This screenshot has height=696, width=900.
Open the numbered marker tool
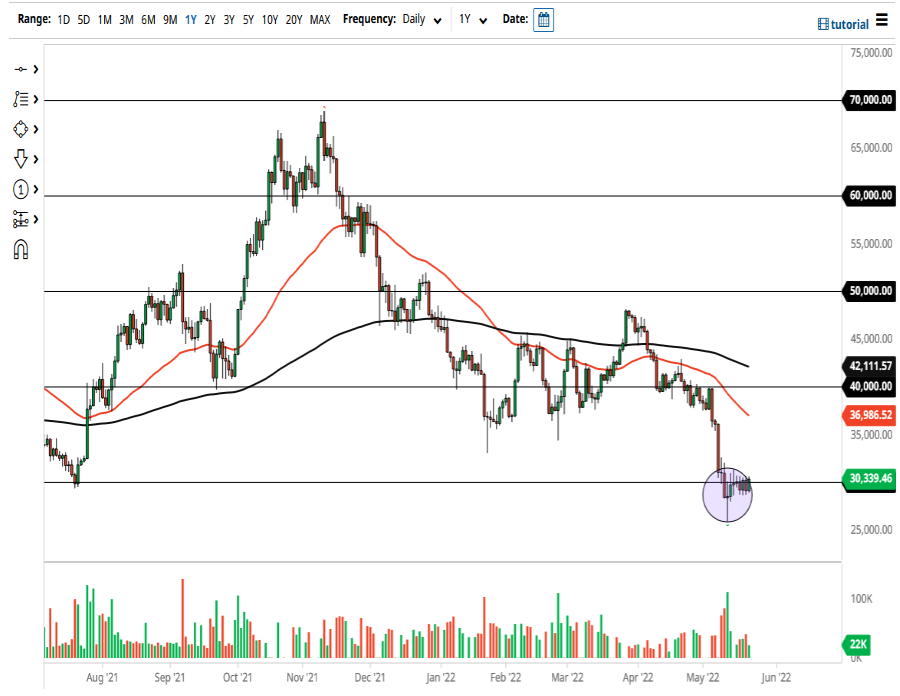(x=20, y=189)
